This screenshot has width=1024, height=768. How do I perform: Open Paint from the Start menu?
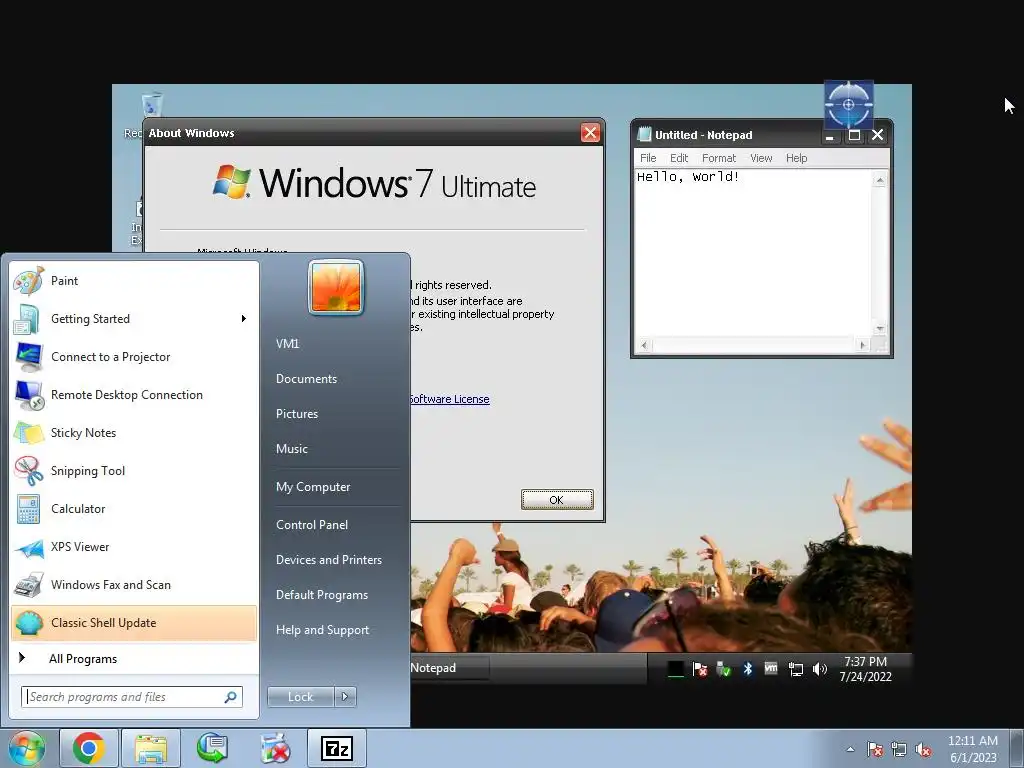(134, 281)
